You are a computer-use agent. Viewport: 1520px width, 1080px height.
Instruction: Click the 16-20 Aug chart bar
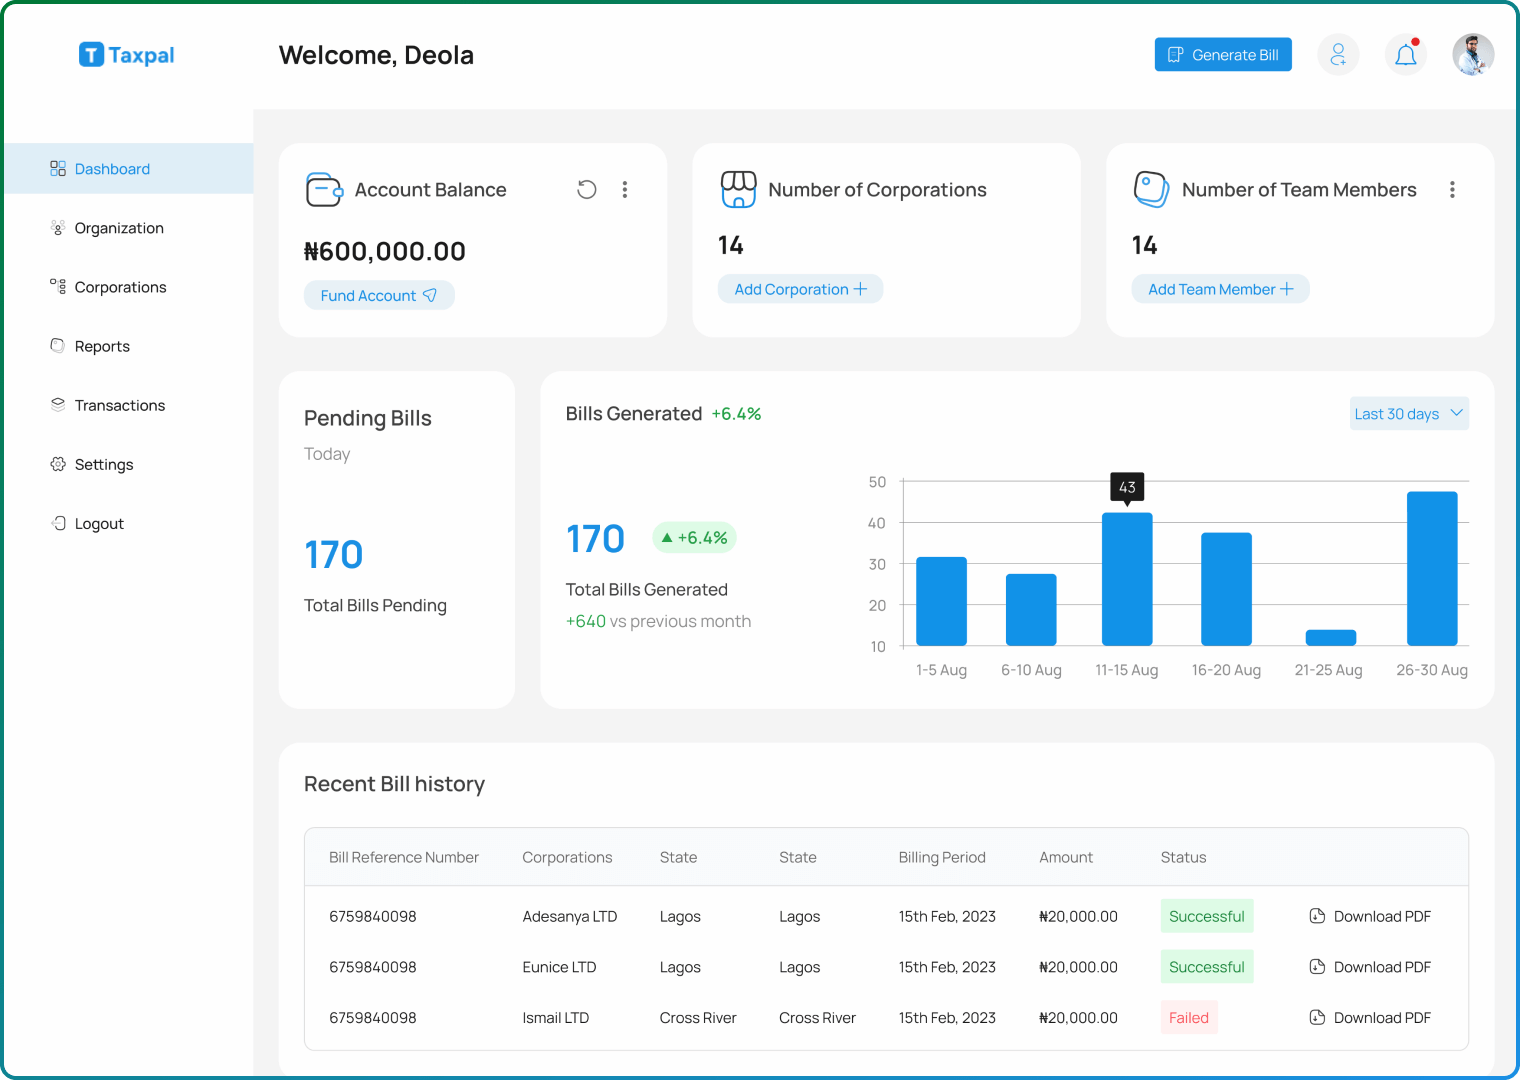(1226, 589)
